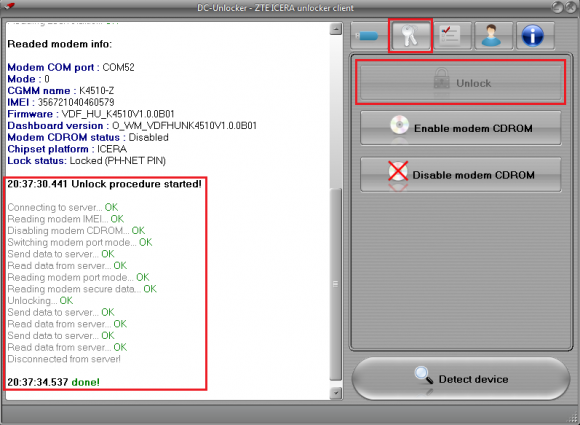Open the user account tab
This screenshot has width=580, height=425.
tap(493, 36)
